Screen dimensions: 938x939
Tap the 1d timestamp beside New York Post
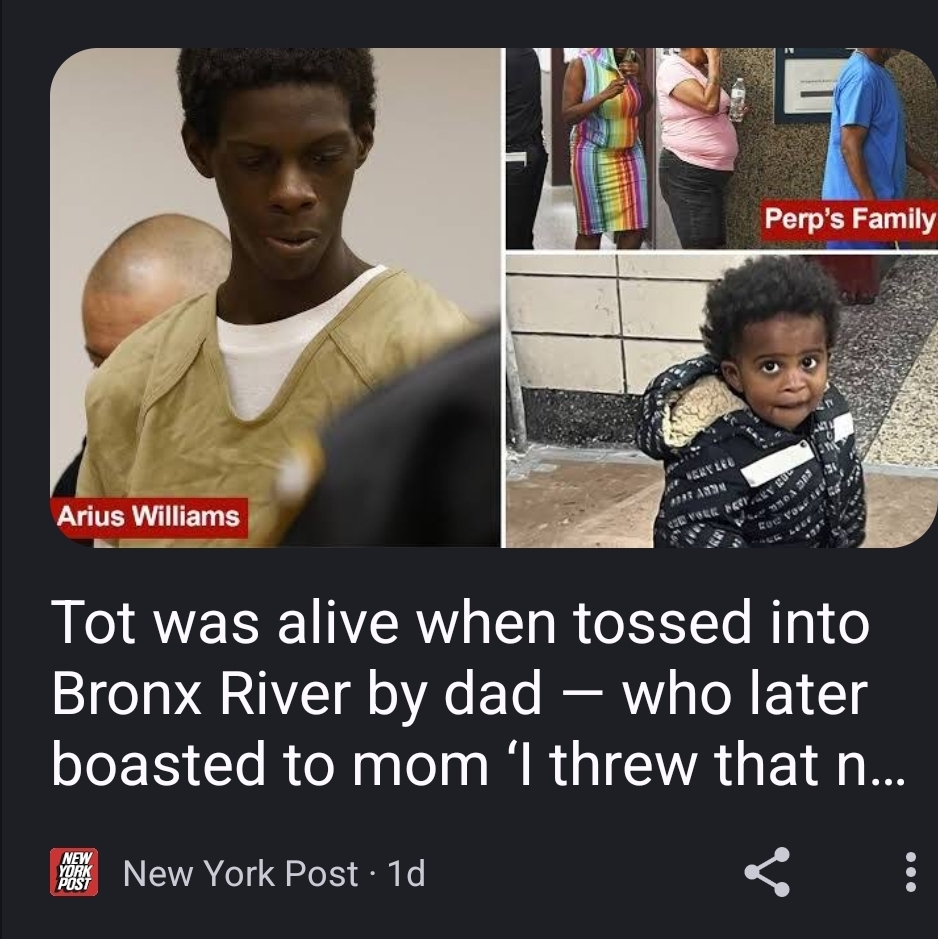tap(407, 873)
